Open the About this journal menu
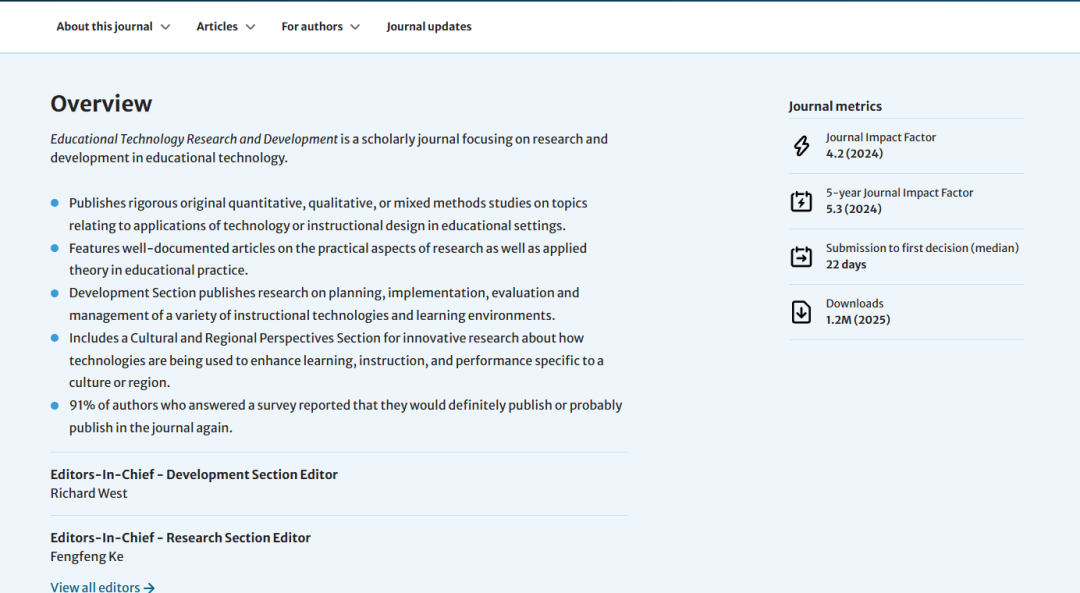The image size is (1080, 593). pos(104,27)
